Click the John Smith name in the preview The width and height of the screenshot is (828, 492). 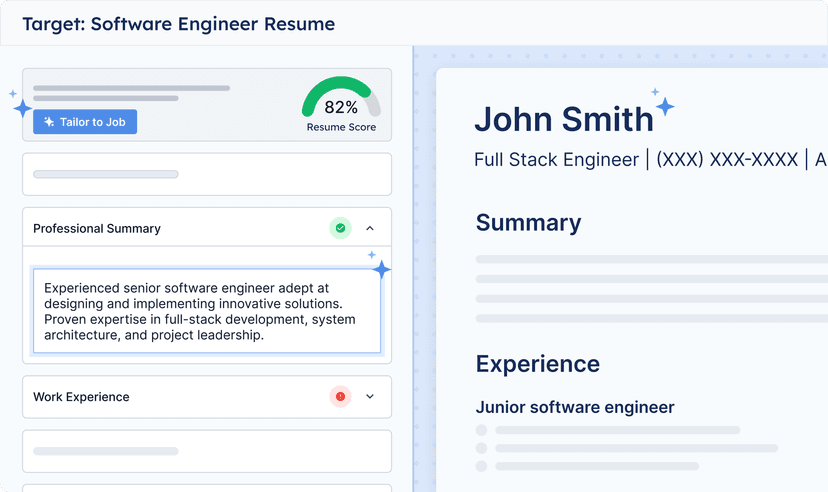(564, 119)
